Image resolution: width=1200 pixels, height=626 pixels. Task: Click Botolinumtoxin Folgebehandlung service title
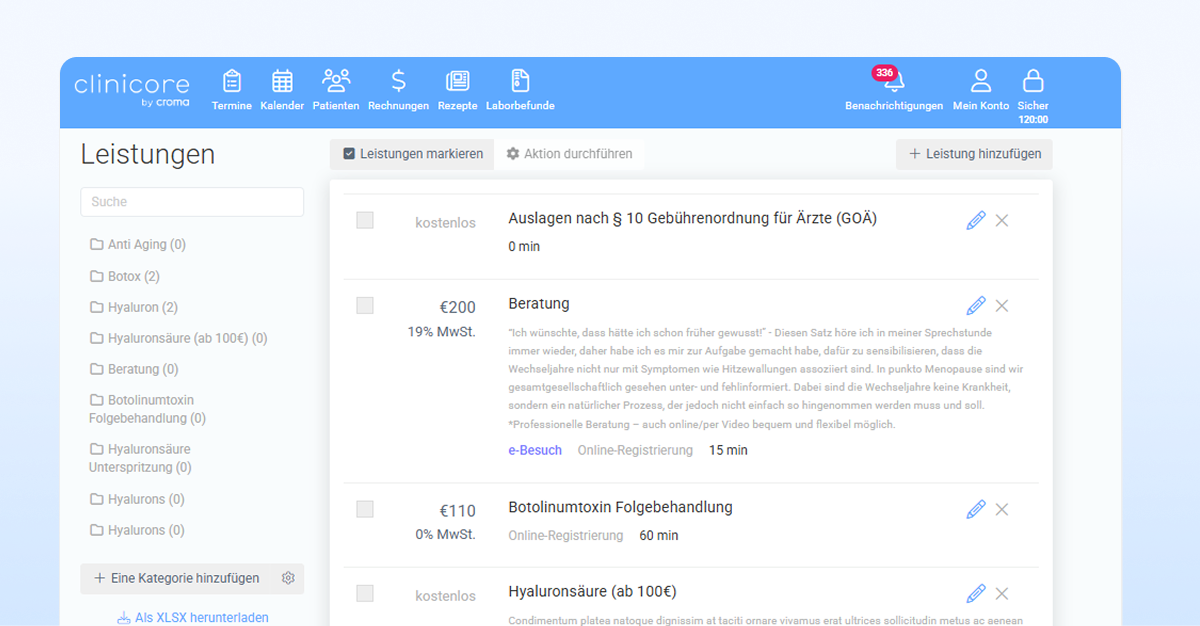click(620, 507)
